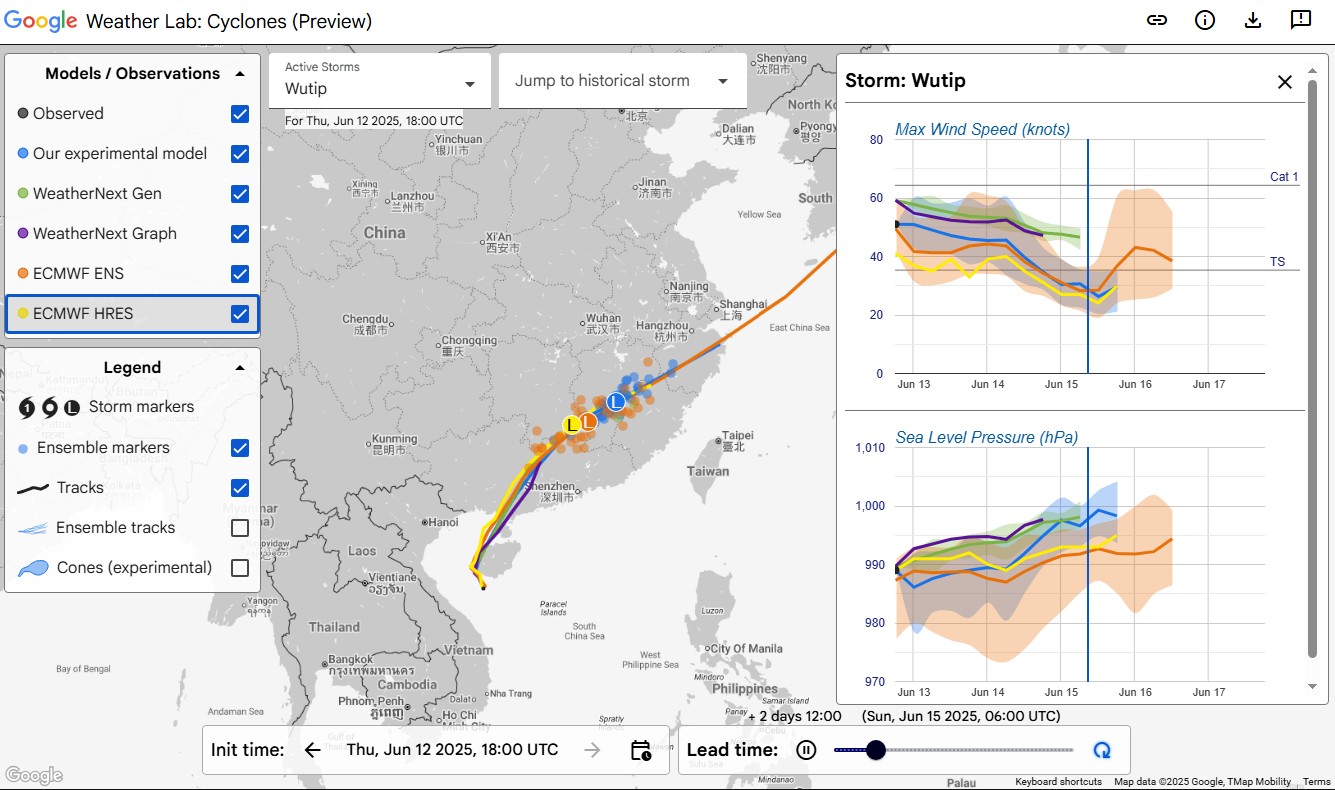Enable Cones (experimental) checkbox
Screen dimensions: 1335x790
(240, 568)
